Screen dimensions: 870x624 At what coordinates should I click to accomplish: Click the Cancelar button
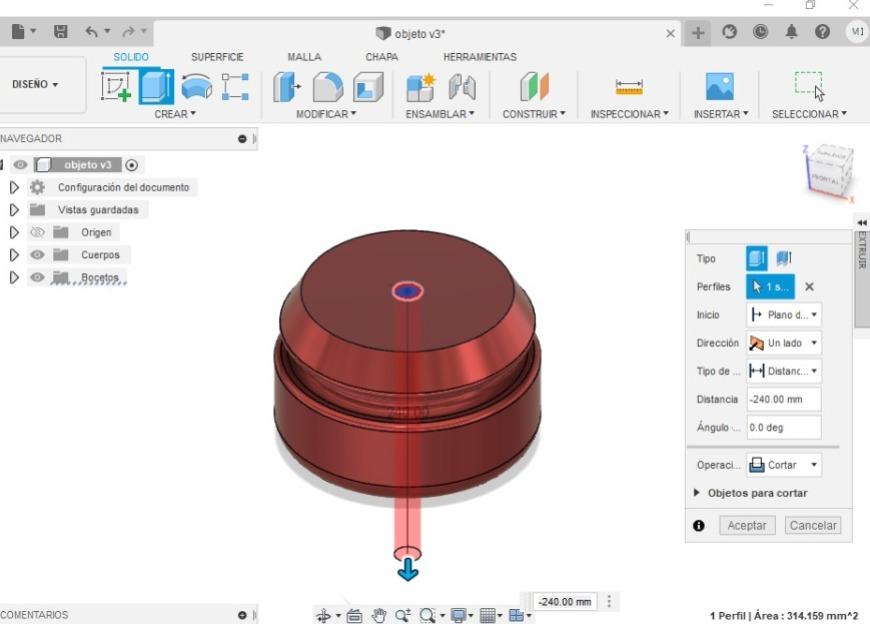tap(813, 525)
